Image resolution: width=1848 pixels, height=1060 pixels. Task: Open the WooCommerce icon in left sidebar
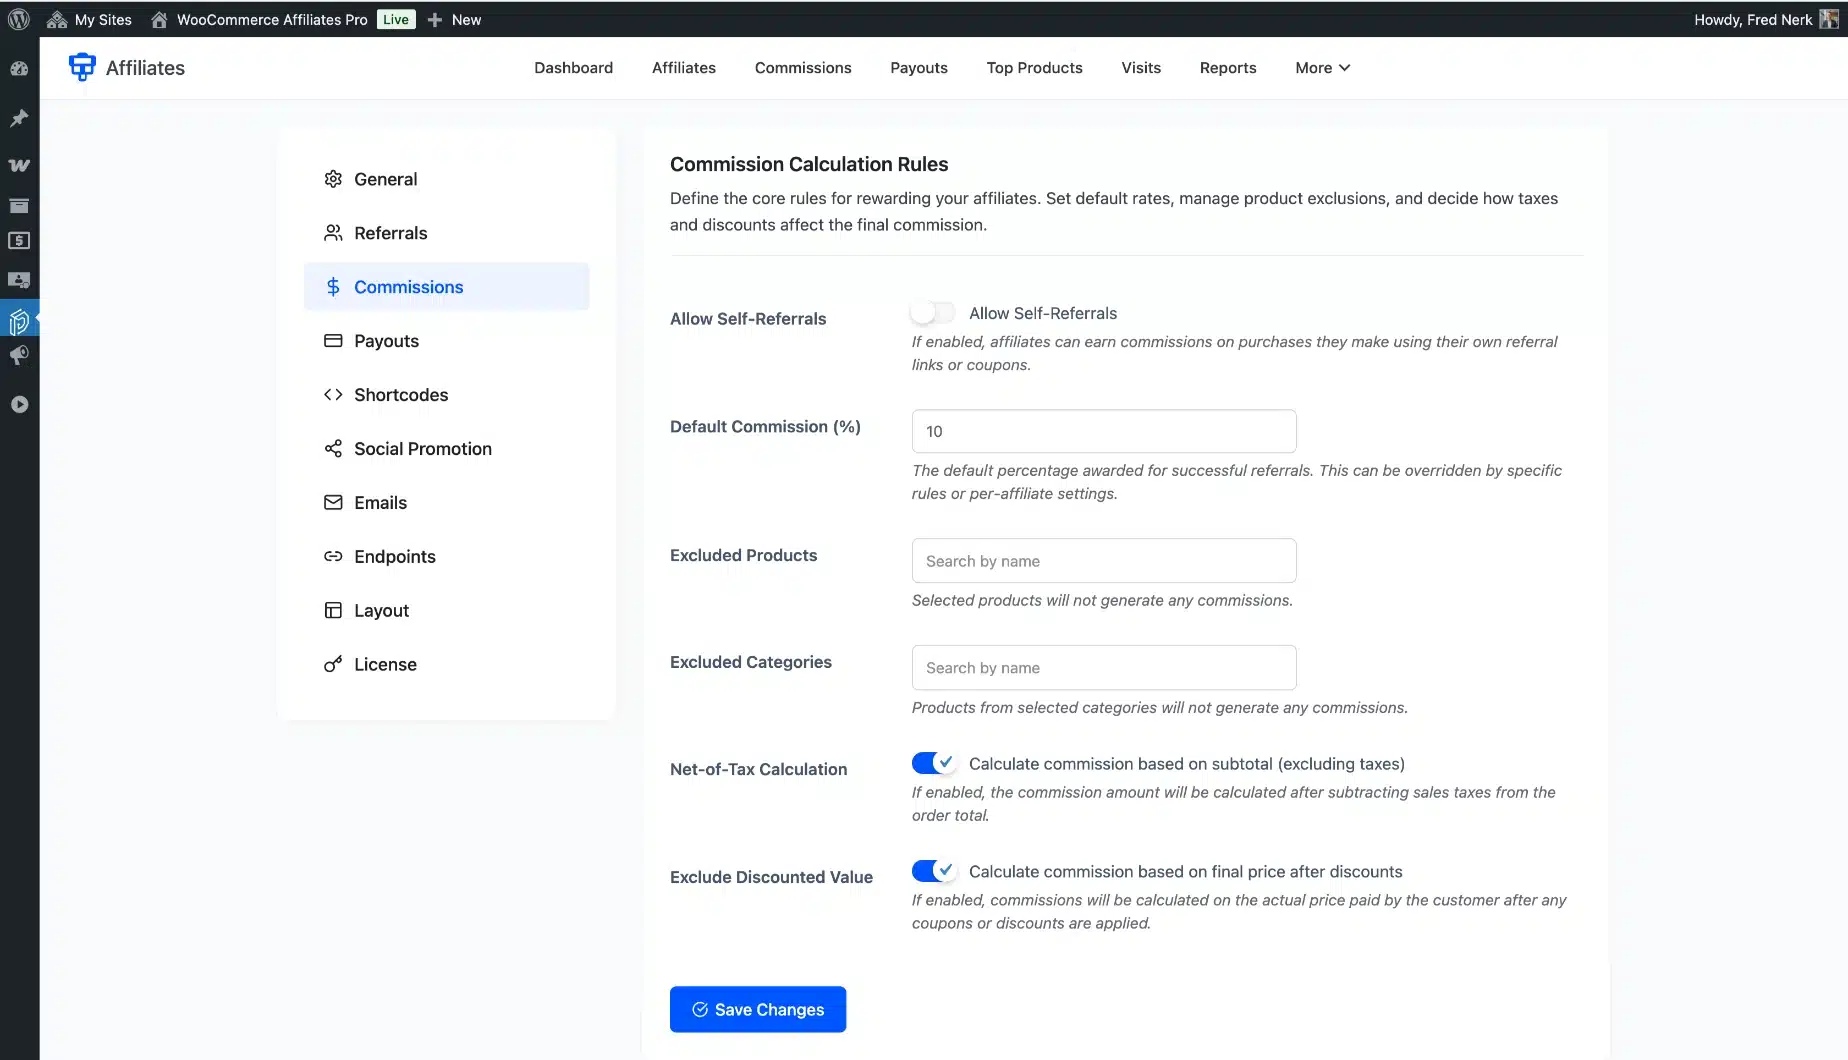pos(19,165)
